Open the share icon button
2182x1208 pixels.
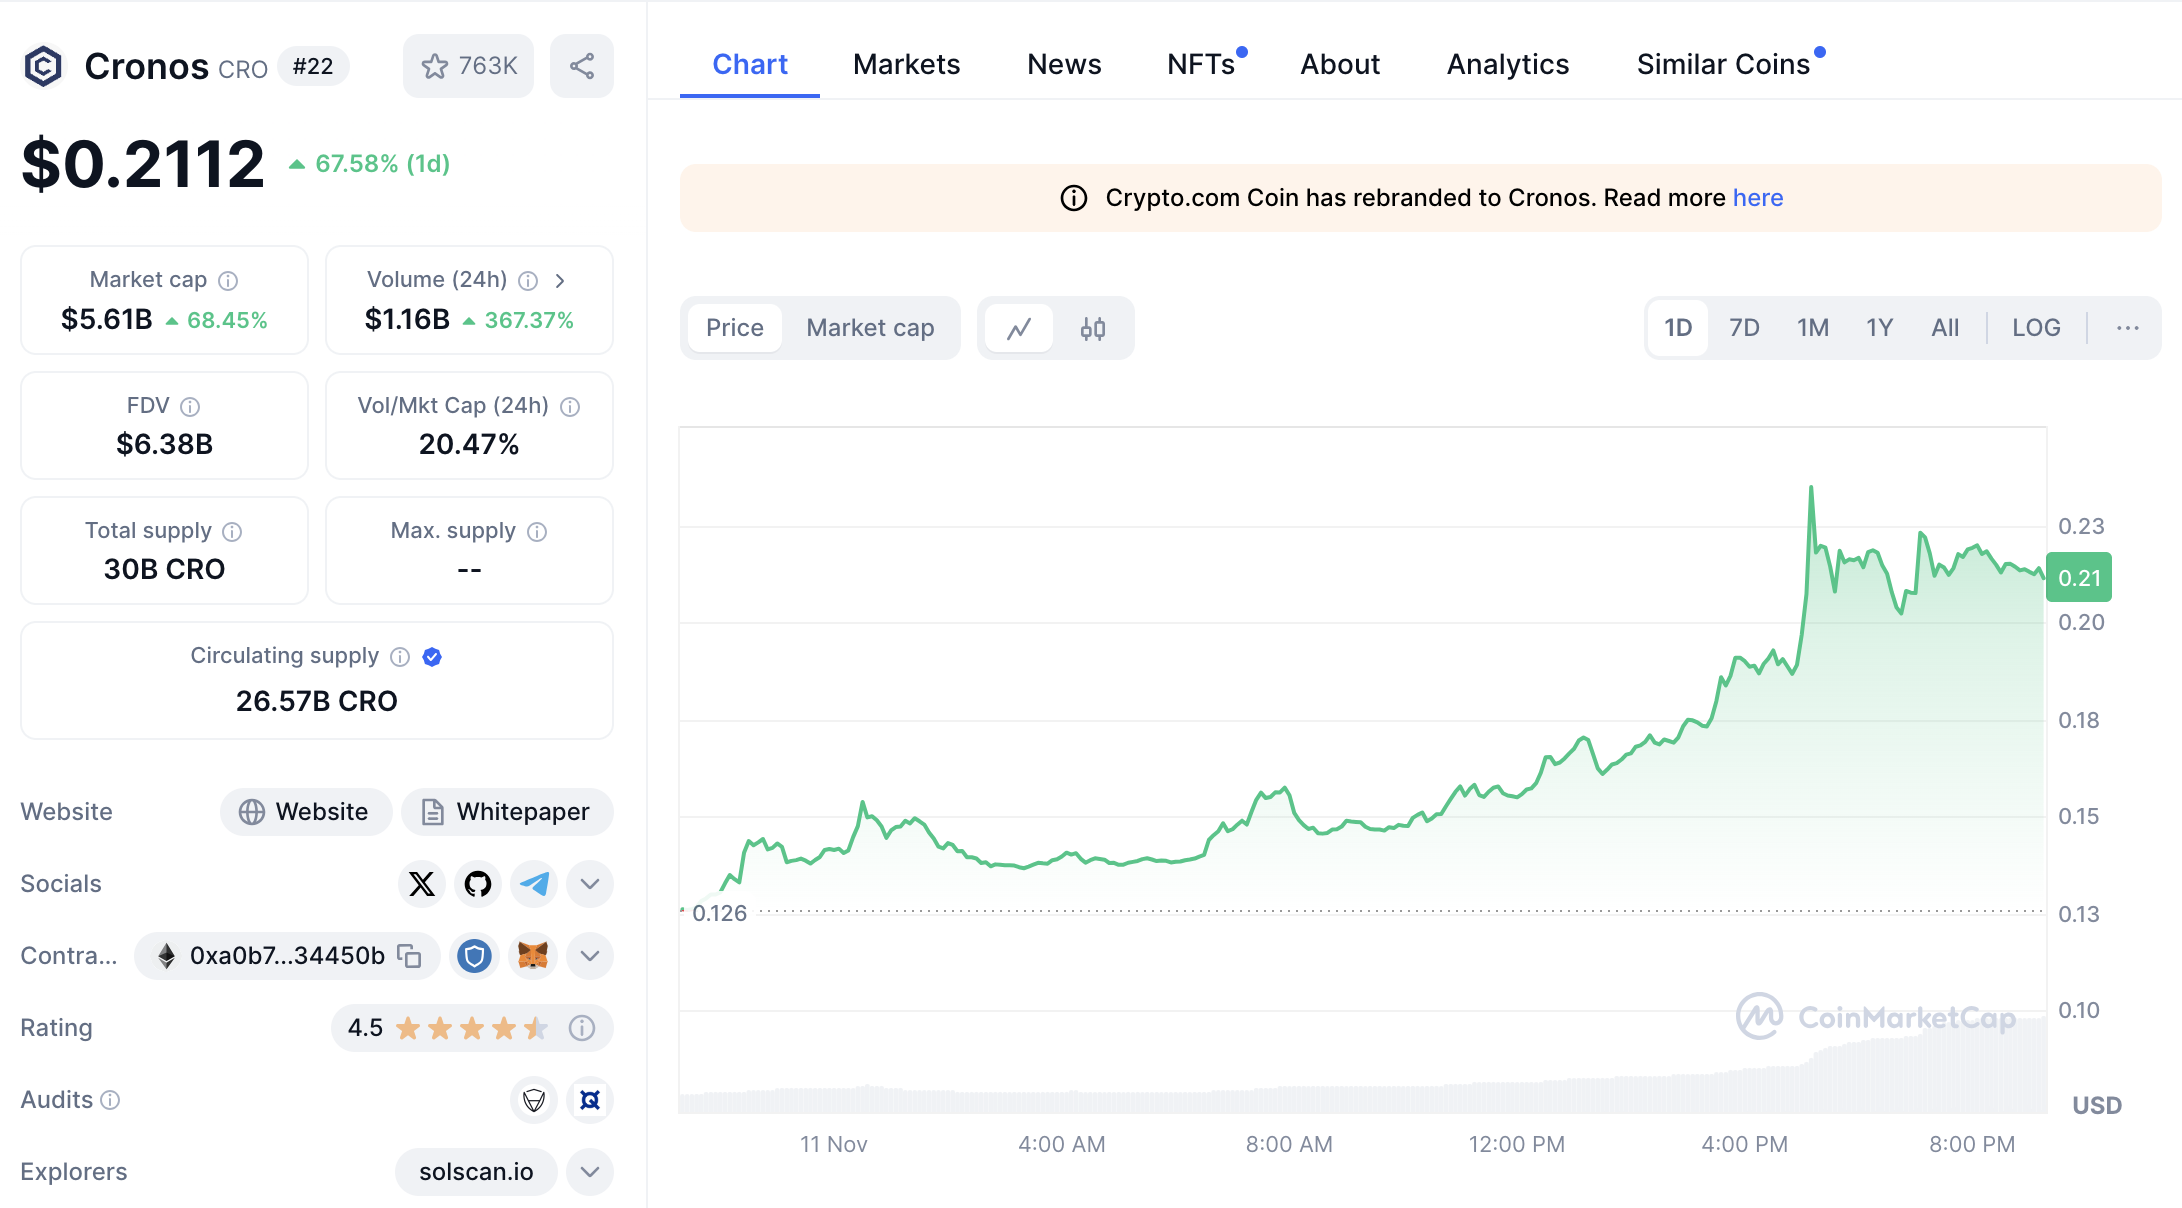coord(582,66)
